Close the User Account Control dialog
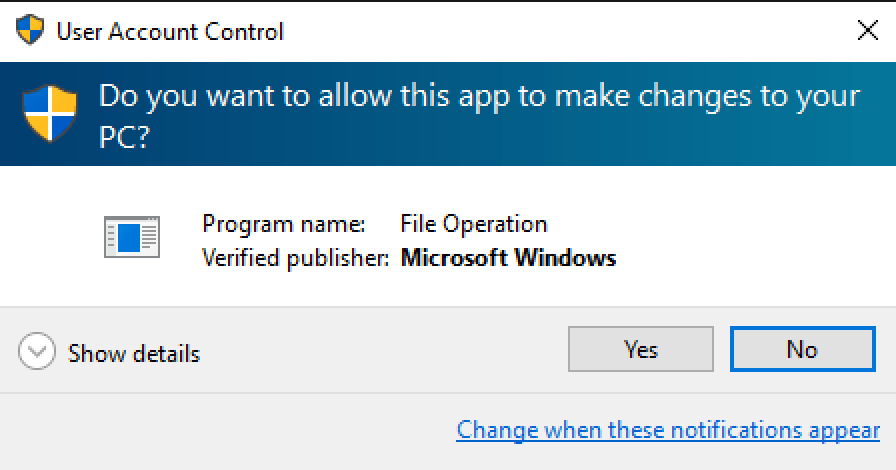896x470 pixels. (867, 31)
